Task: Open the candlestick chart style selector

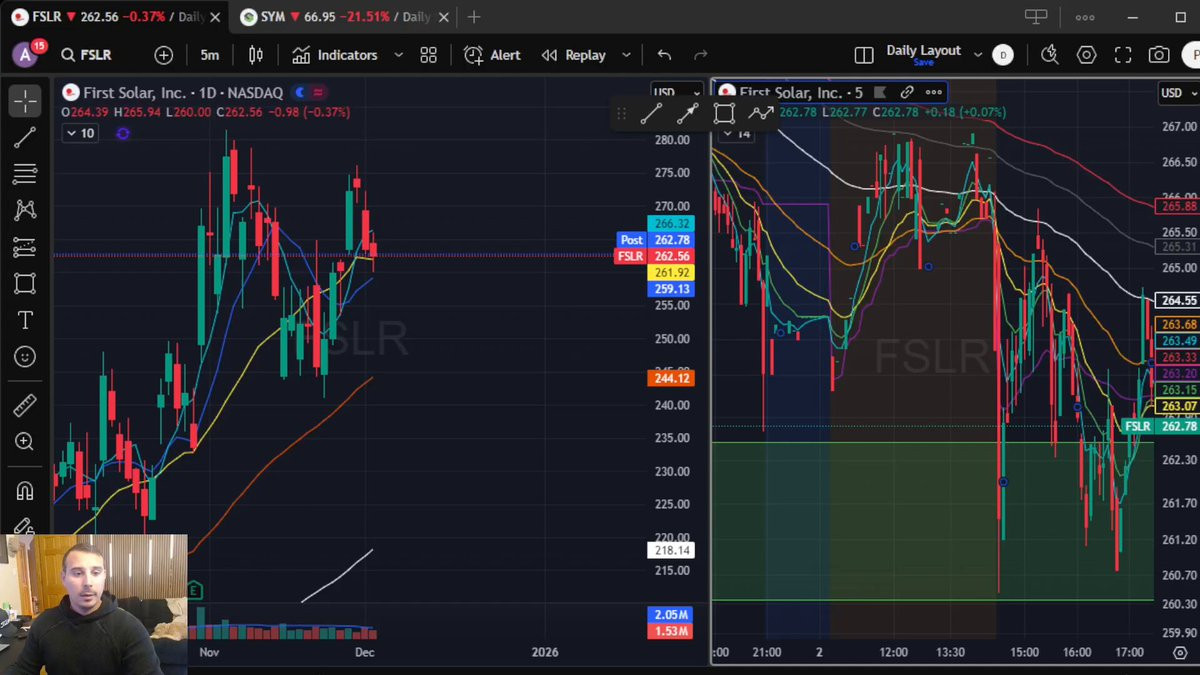Action: point(256,55)
